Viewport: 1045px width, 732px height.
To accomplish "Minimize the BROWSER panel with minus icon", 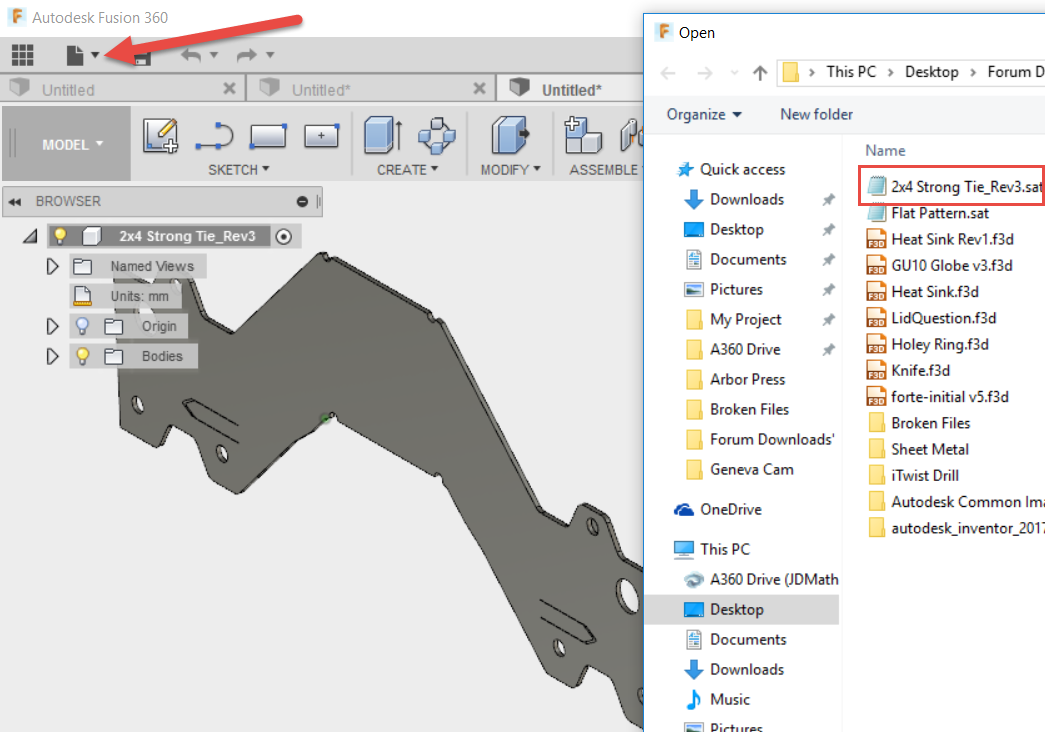I will (x=302, y=201).
